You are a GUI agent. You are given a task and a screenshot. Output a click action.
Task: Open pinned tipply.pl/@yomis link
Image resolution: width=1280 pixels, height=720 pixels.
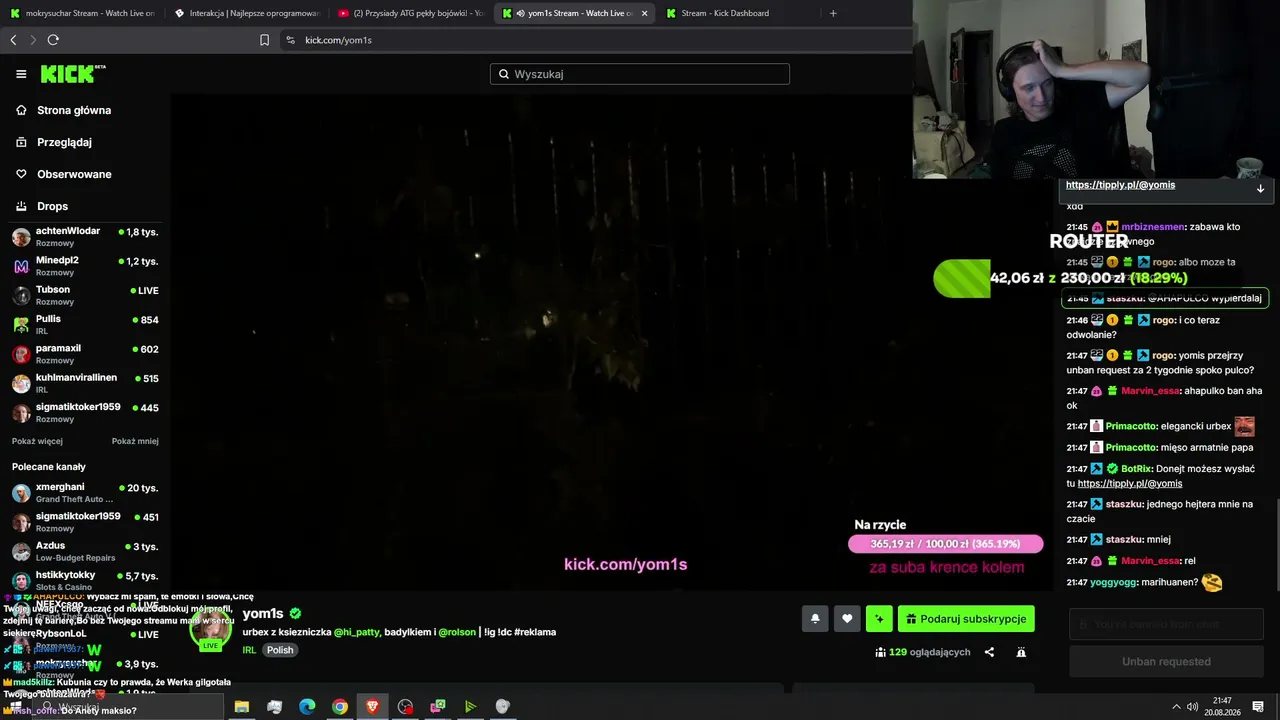pyautogui.click(x=1120, y=185)
